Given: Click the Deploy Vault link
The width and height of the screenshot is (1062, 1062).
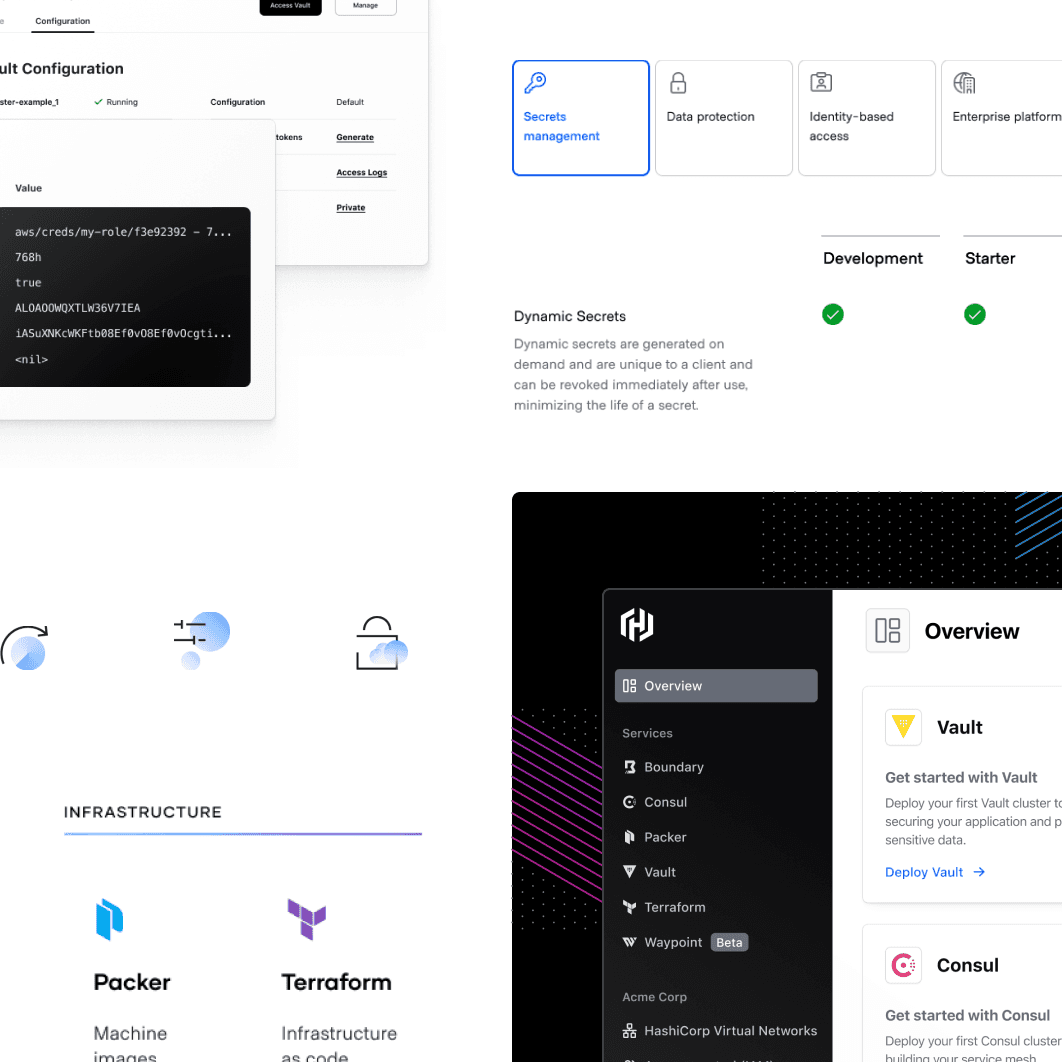Looking at the screenshot, I should tap(924, 872).
